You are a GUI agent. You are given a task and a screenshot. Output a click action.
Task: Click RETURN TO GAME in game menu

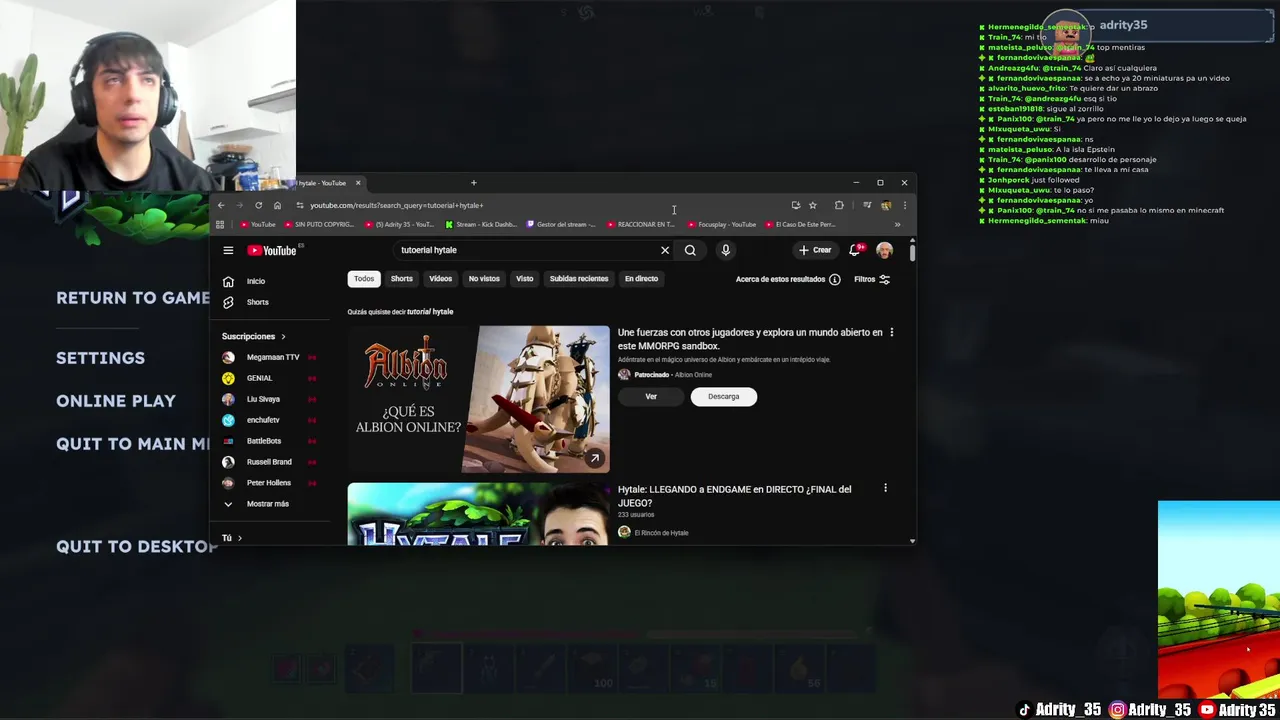click(x=133, y=298)
